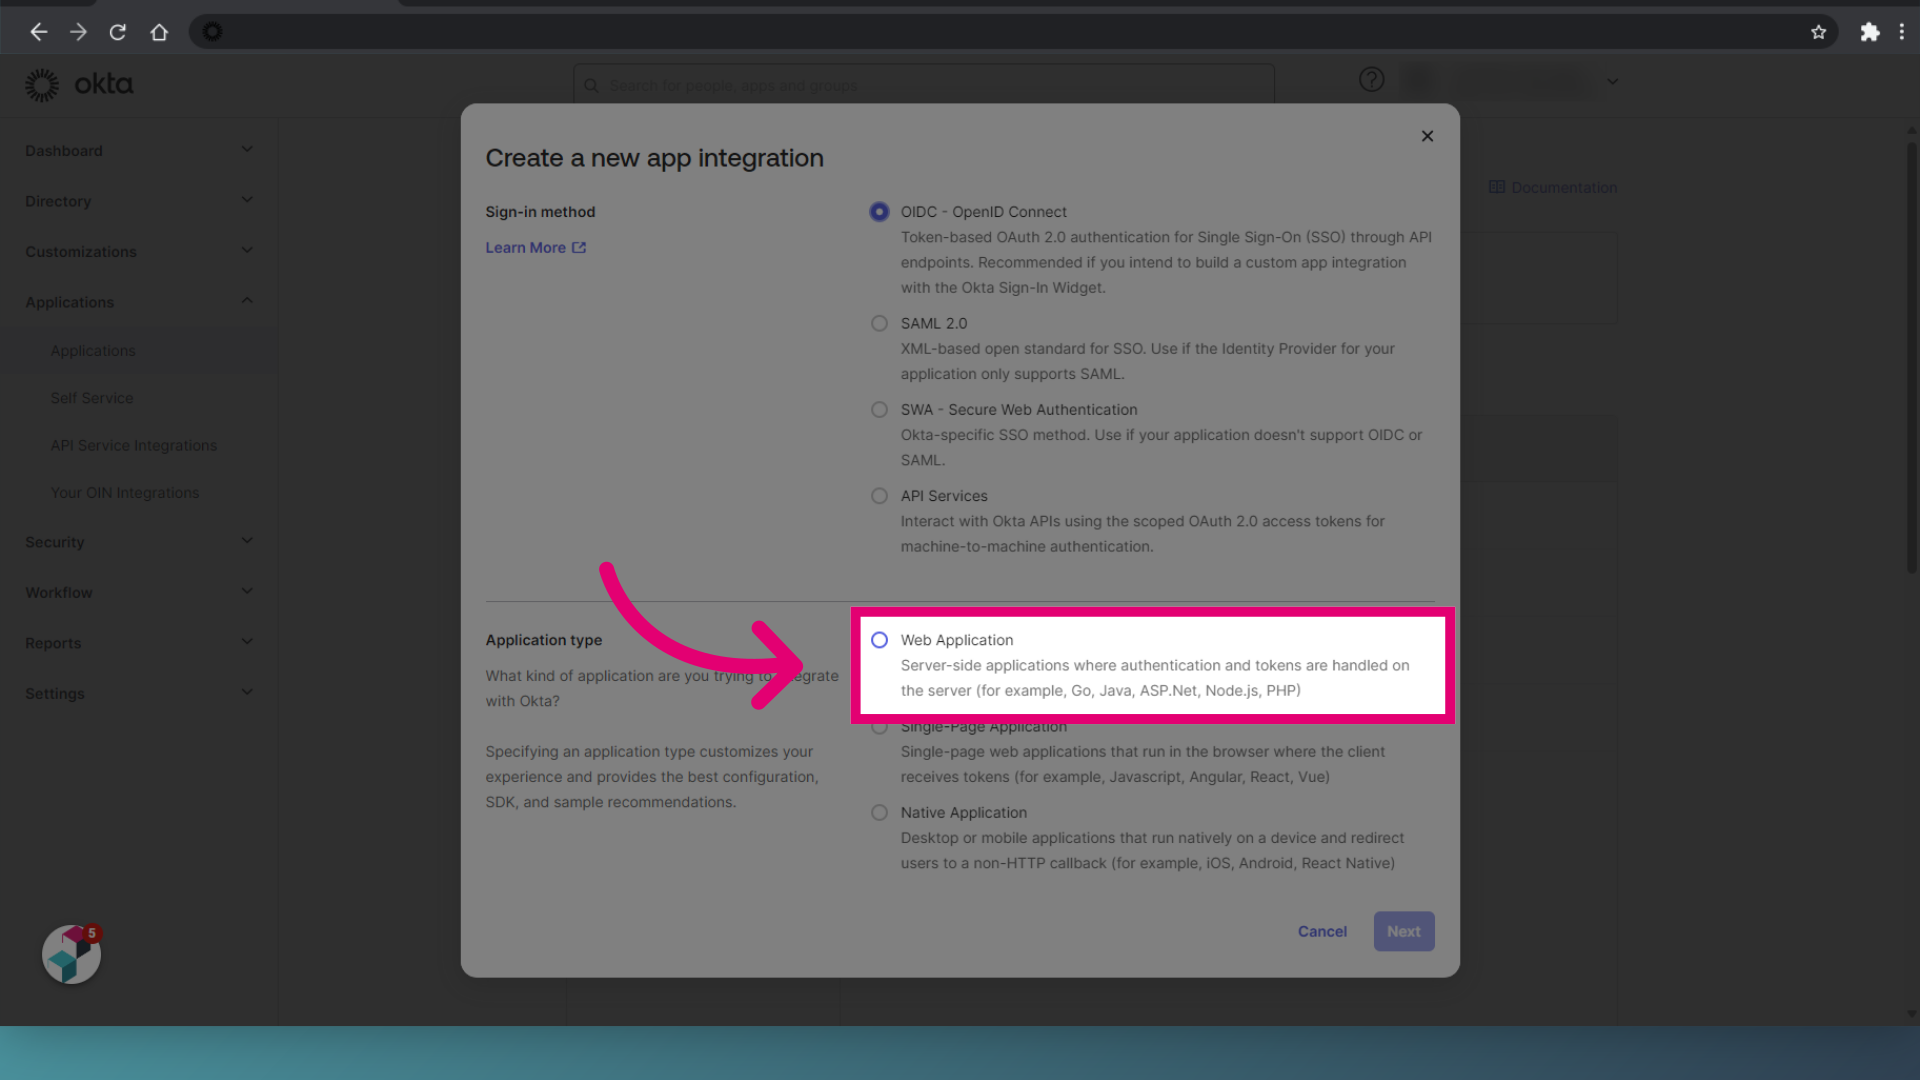Open Directory in sidebar
1920x1080 pixels.
[x=58, y=201]
